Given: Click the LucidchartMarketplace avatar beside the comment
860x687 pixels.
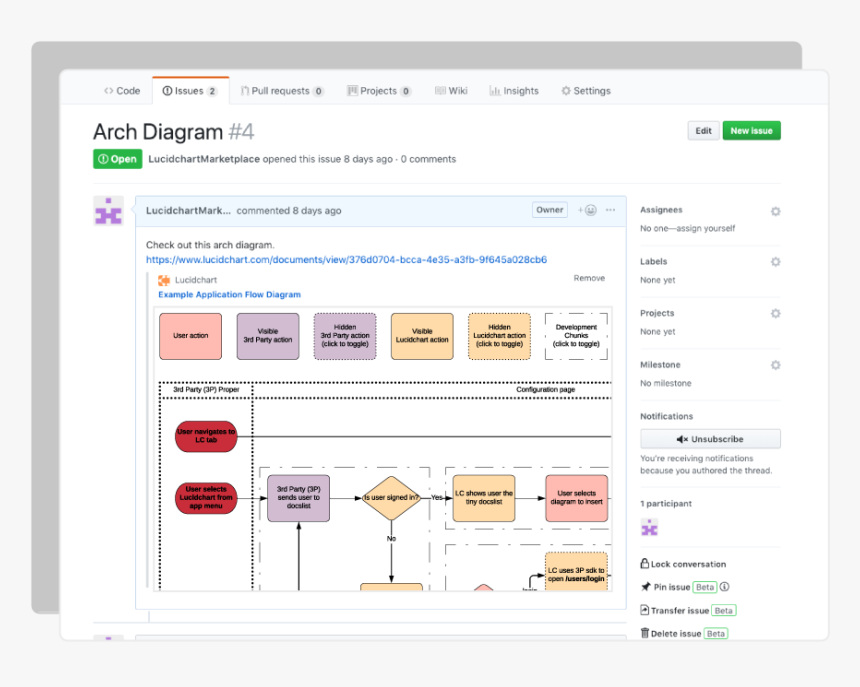Looking at the screenshot, I should tap(109, 211).
